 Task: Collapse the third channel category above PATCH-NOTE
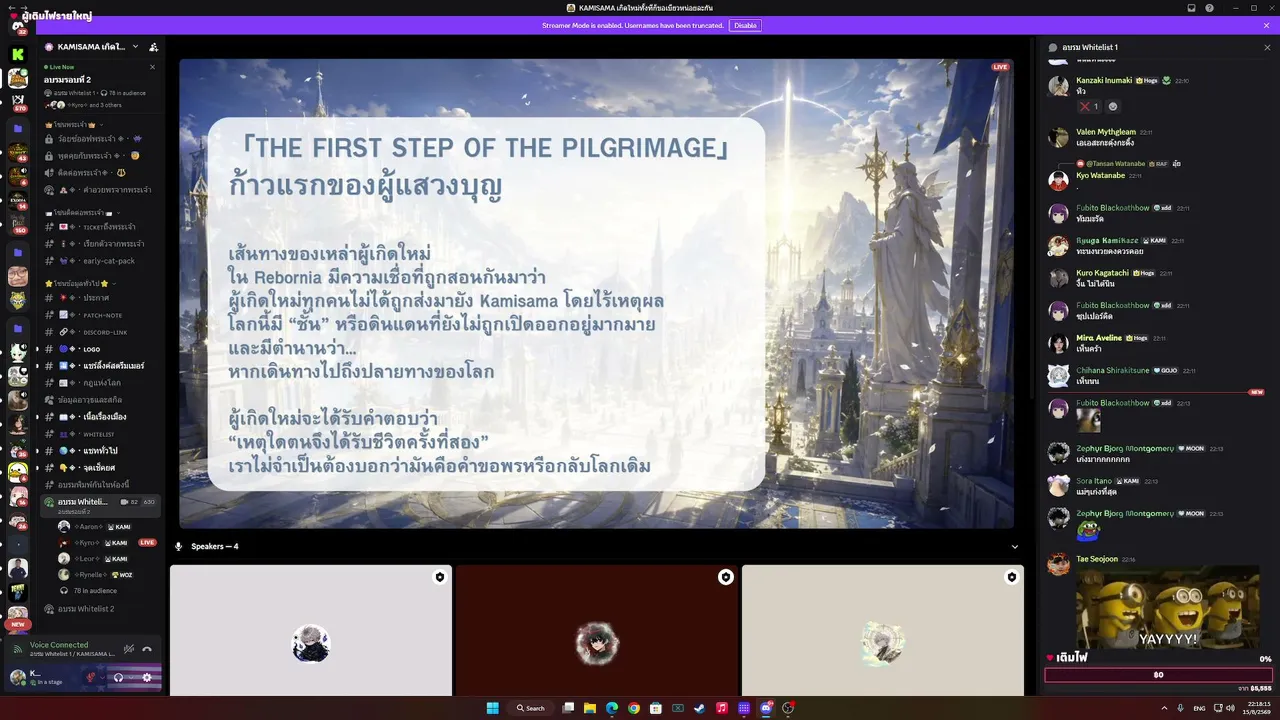[x=82, y=284]
